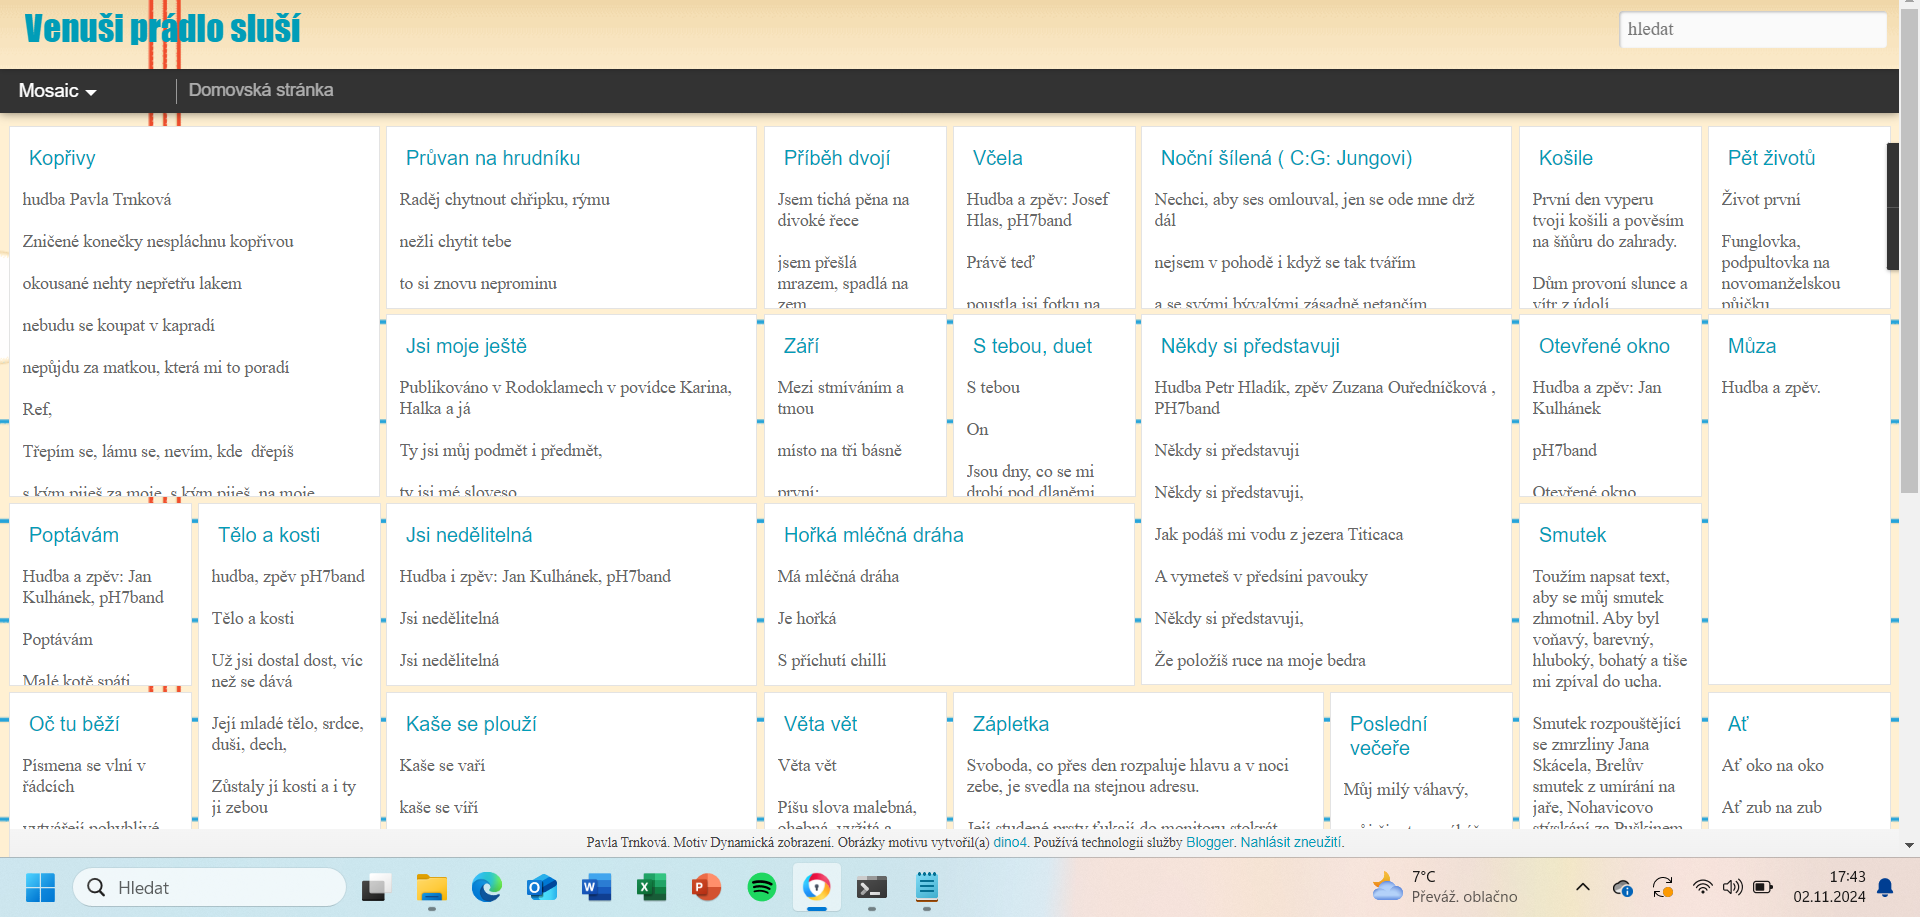Open Excel from the taskbar
This screenshot has width=1920, height=917.
point(652,887)
